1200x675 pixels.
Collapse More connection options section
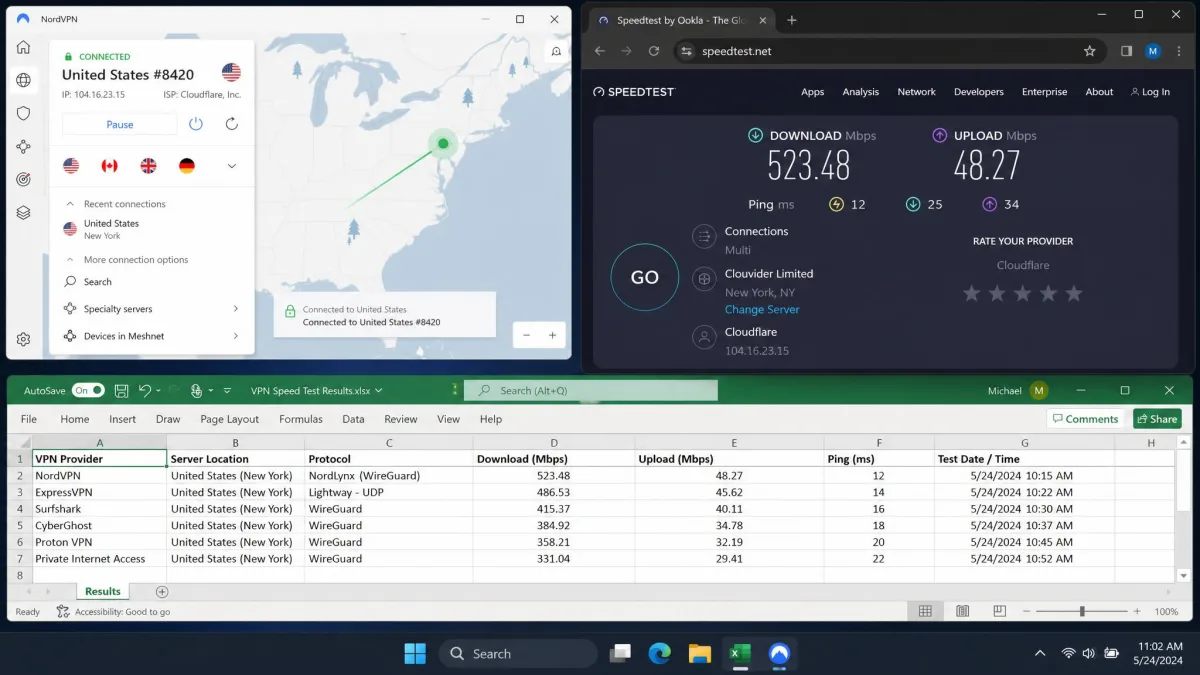tap(70, 260)
